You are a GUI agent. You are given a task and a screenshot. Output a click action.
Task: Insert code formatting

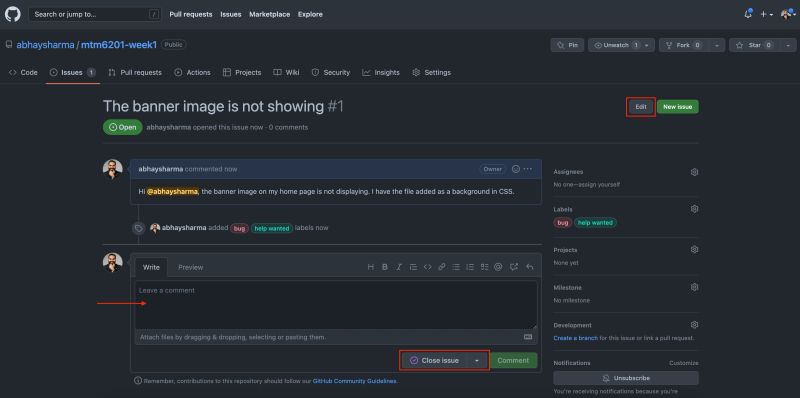click(x=428, y=267)
